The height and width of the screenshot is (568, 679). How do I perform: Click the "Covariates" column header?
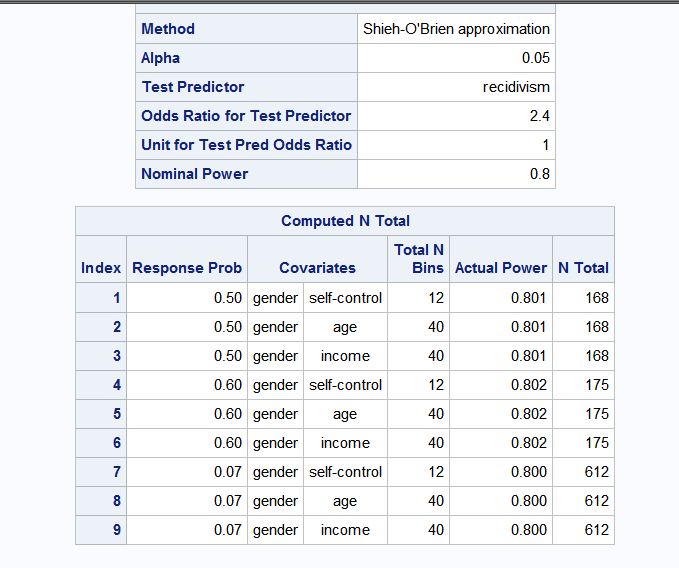pos(317,268)
